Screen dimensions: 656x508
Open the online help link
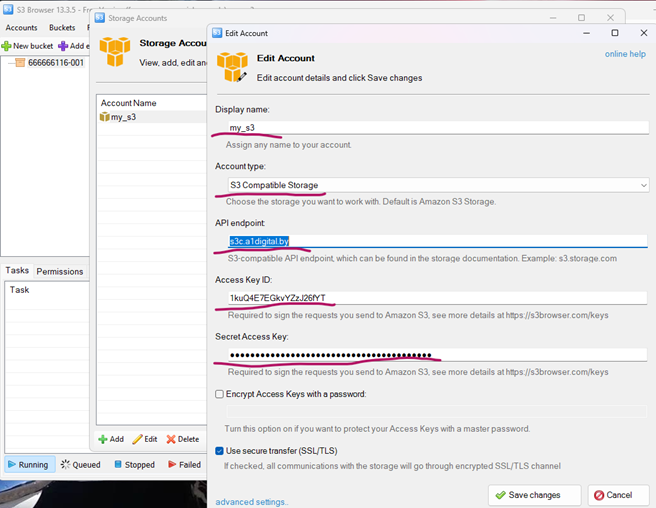pos(625,54)
